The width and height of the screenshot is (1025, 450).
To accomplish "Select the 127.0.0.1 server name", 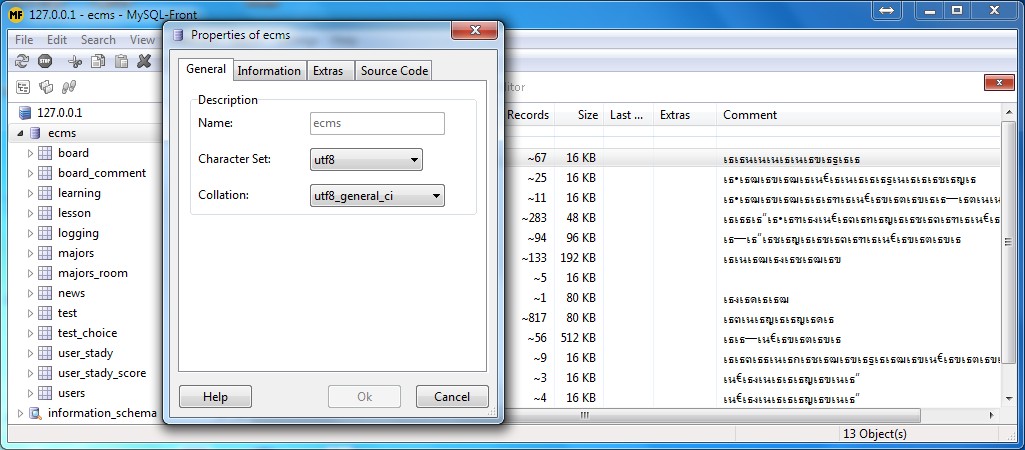I will pyautogui.click(x=59, y=113).
